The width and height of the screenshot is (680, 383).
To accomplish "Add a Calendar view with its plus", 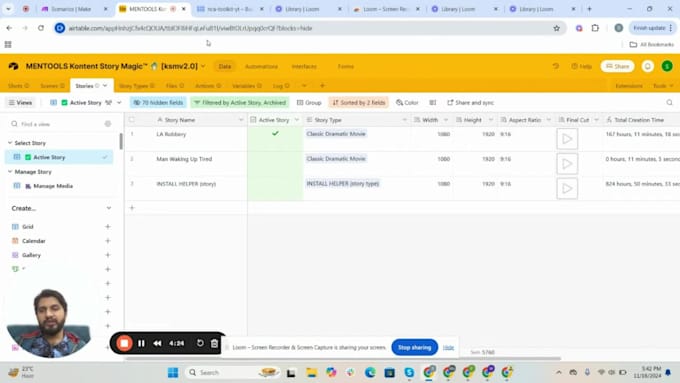I will coord(108,241).
